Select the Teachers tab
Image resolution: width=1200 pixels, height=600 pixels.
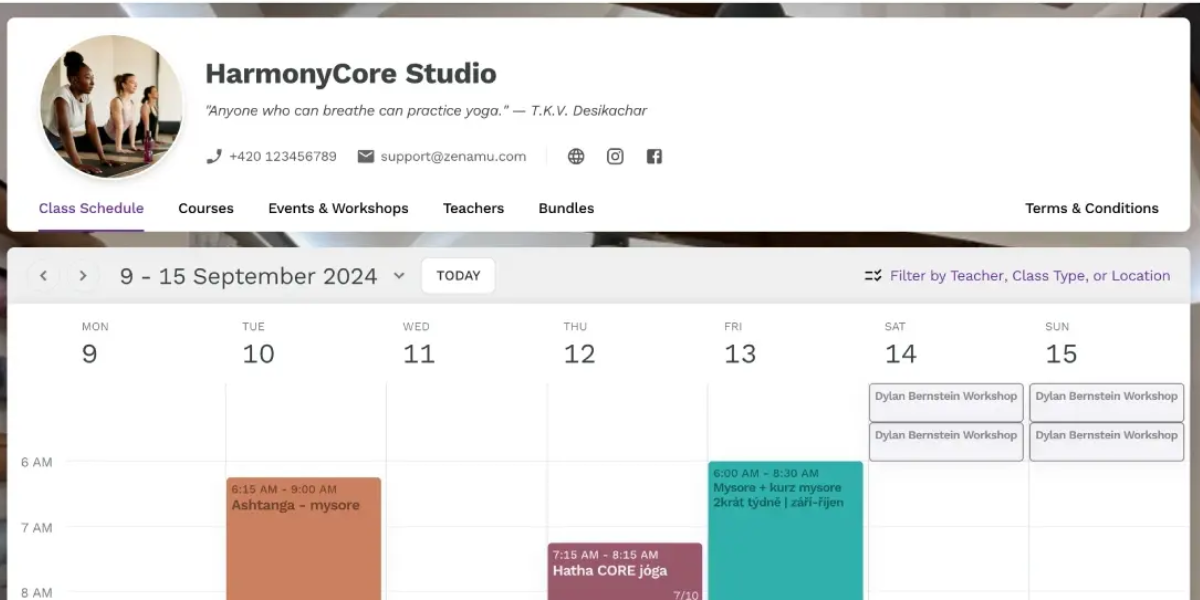[x=473, y=208]
